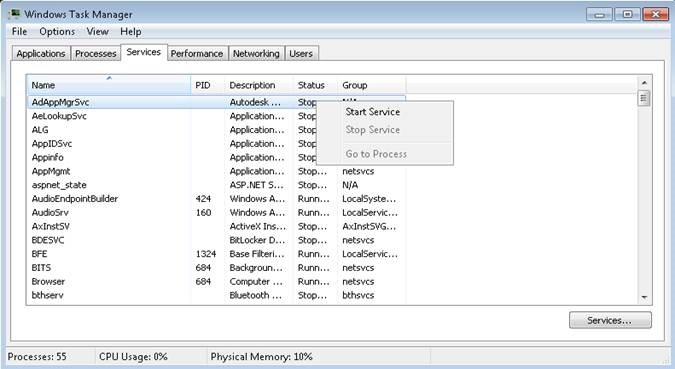Switch to the Users tab
Screen dimensions: 675x369
tap(301, 53)
